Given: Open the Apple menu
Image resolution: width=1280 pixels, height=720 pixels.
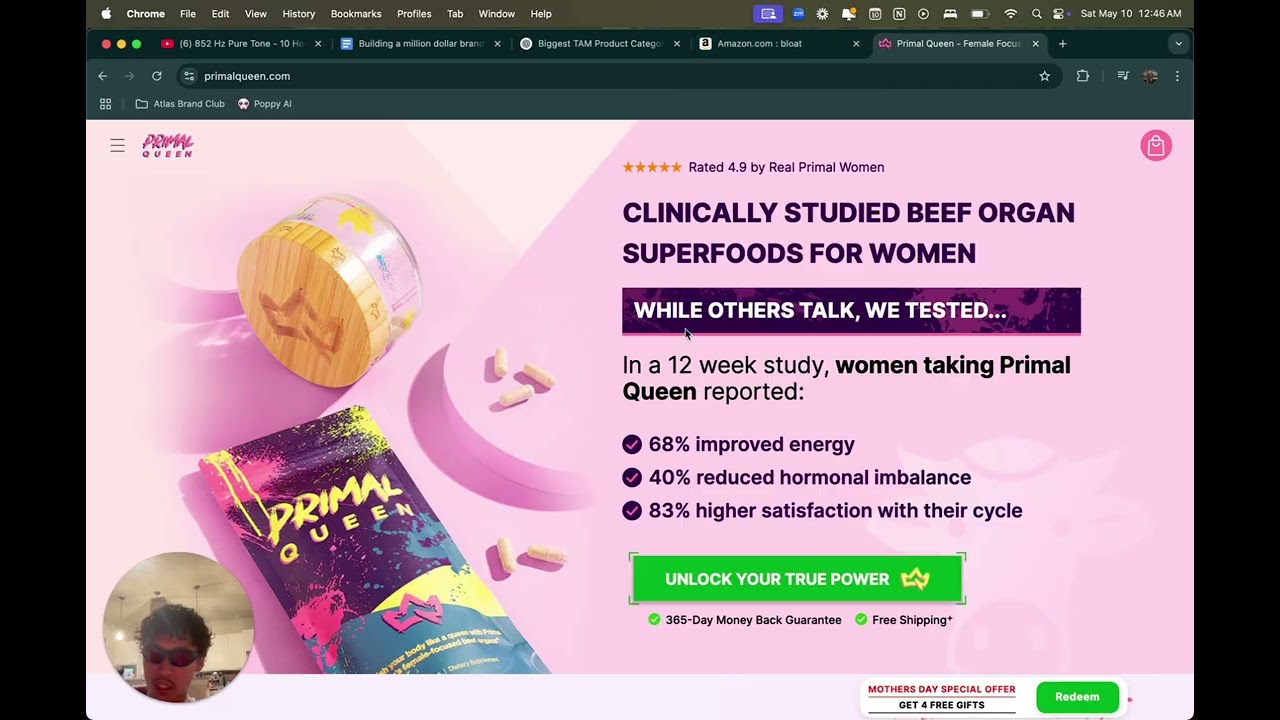Looking at the screenshot, I should coord(106,14).
